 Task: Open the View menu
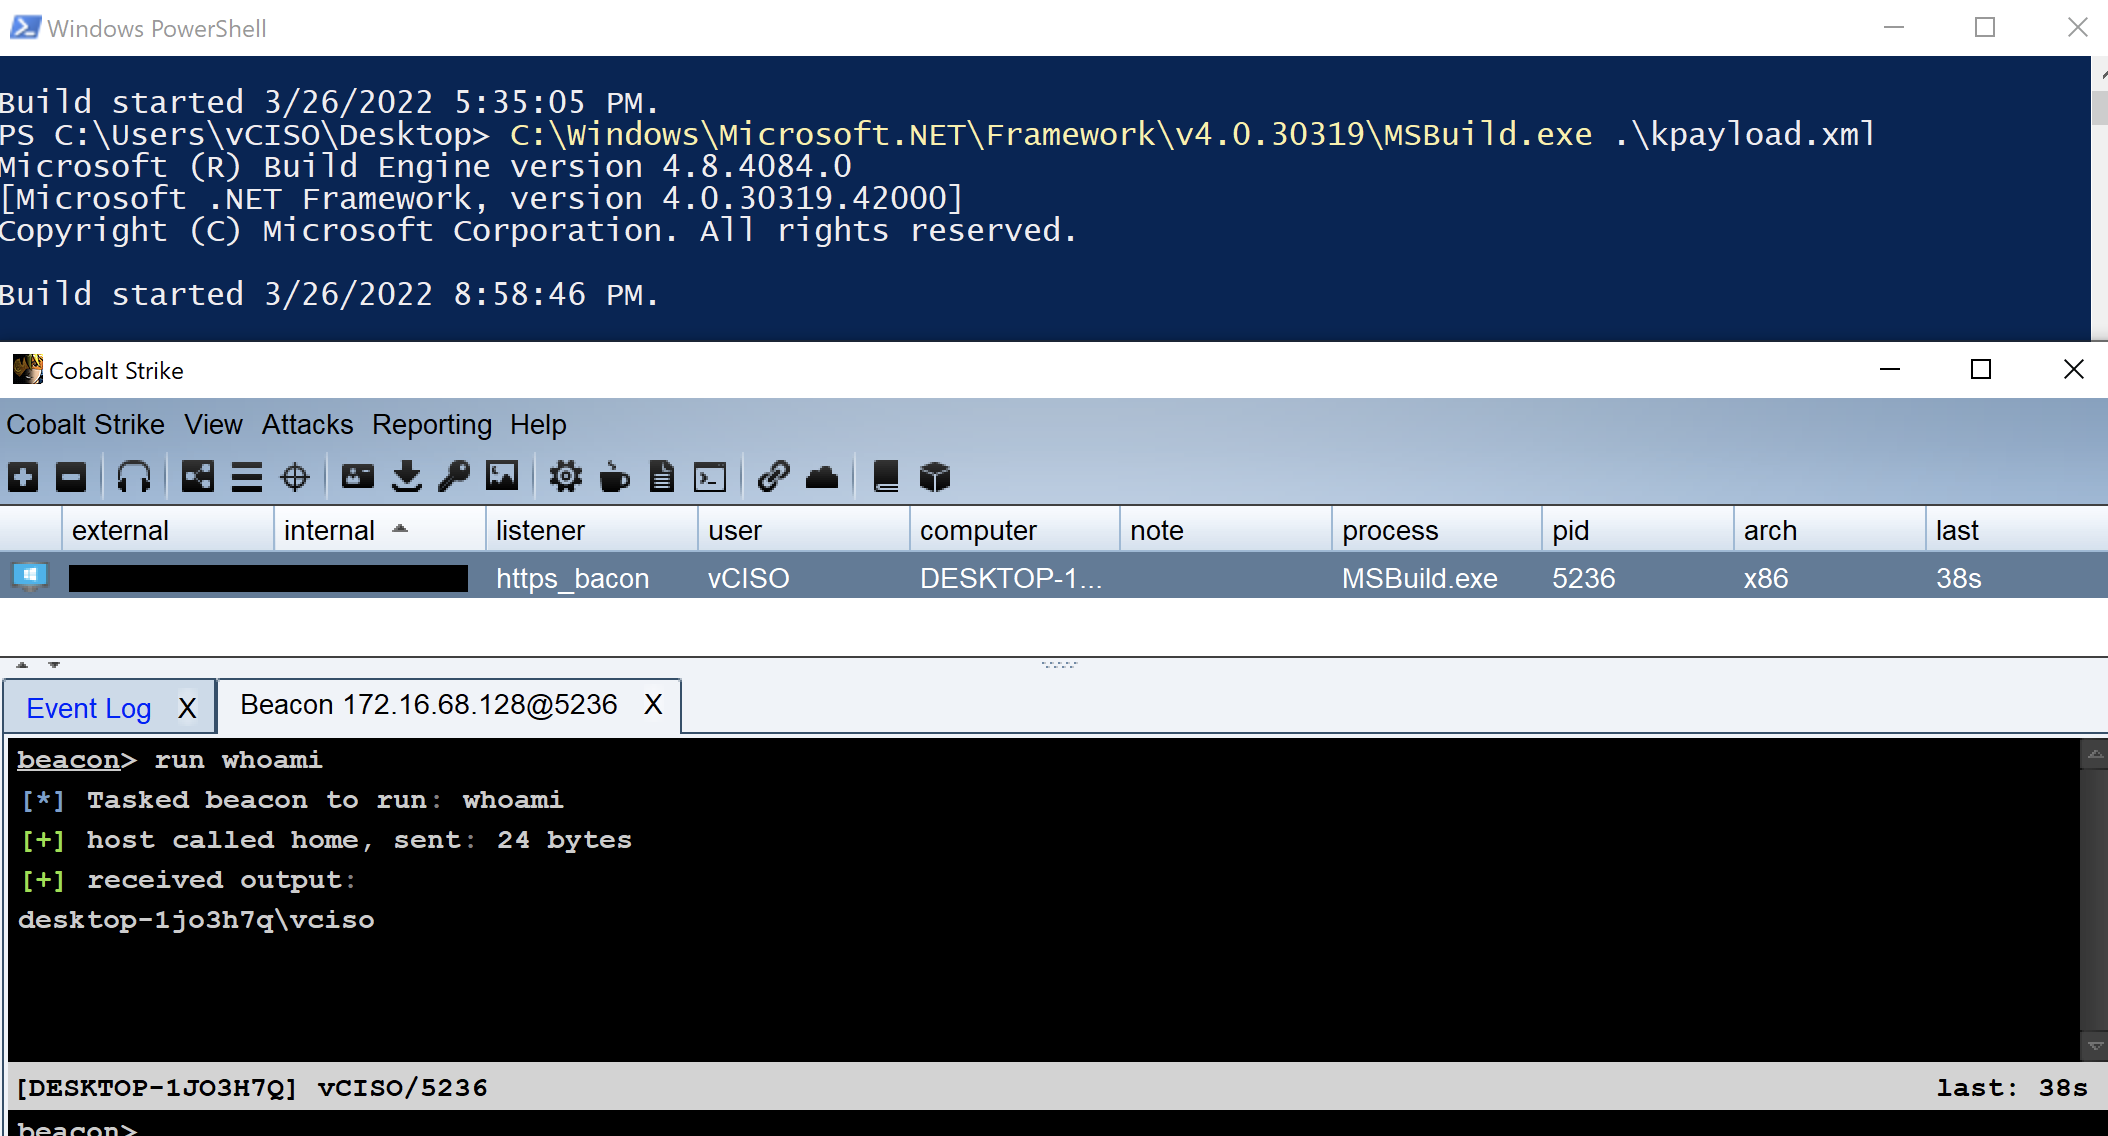click(x=213, y=425)
